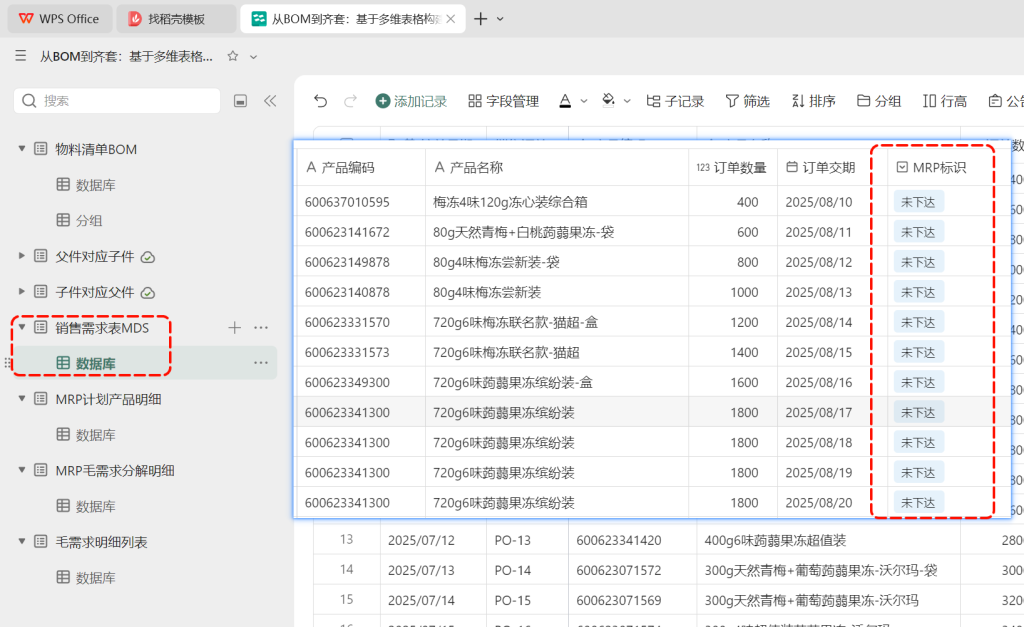Switch to the 找稻壳模板 tab
This screenshot has width=1024, height=627.
(176, 19)
